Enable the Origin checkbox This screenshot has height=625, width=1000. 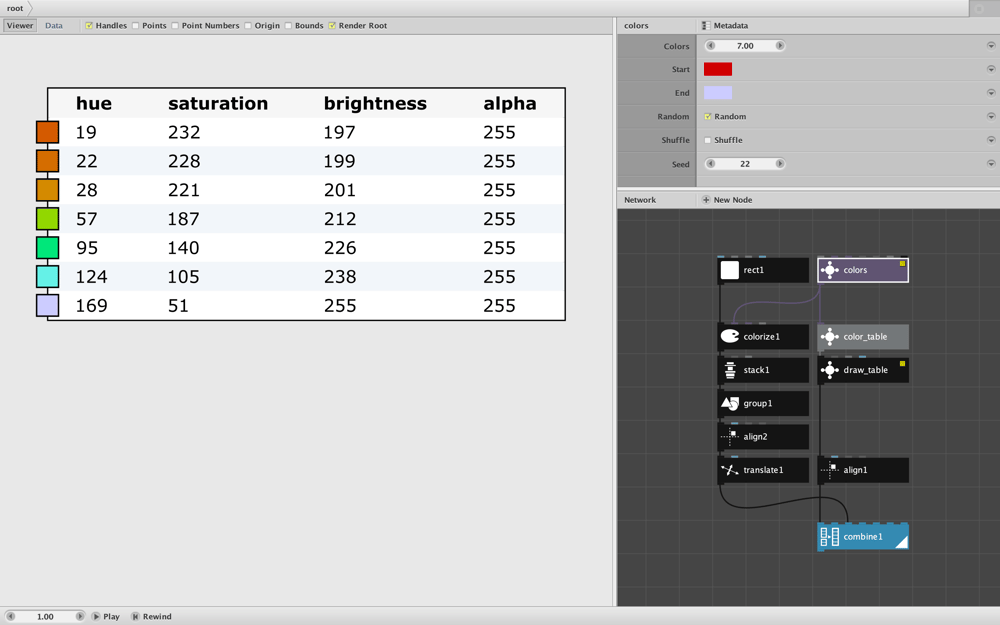pyautogui.click(x=247, y=26)
